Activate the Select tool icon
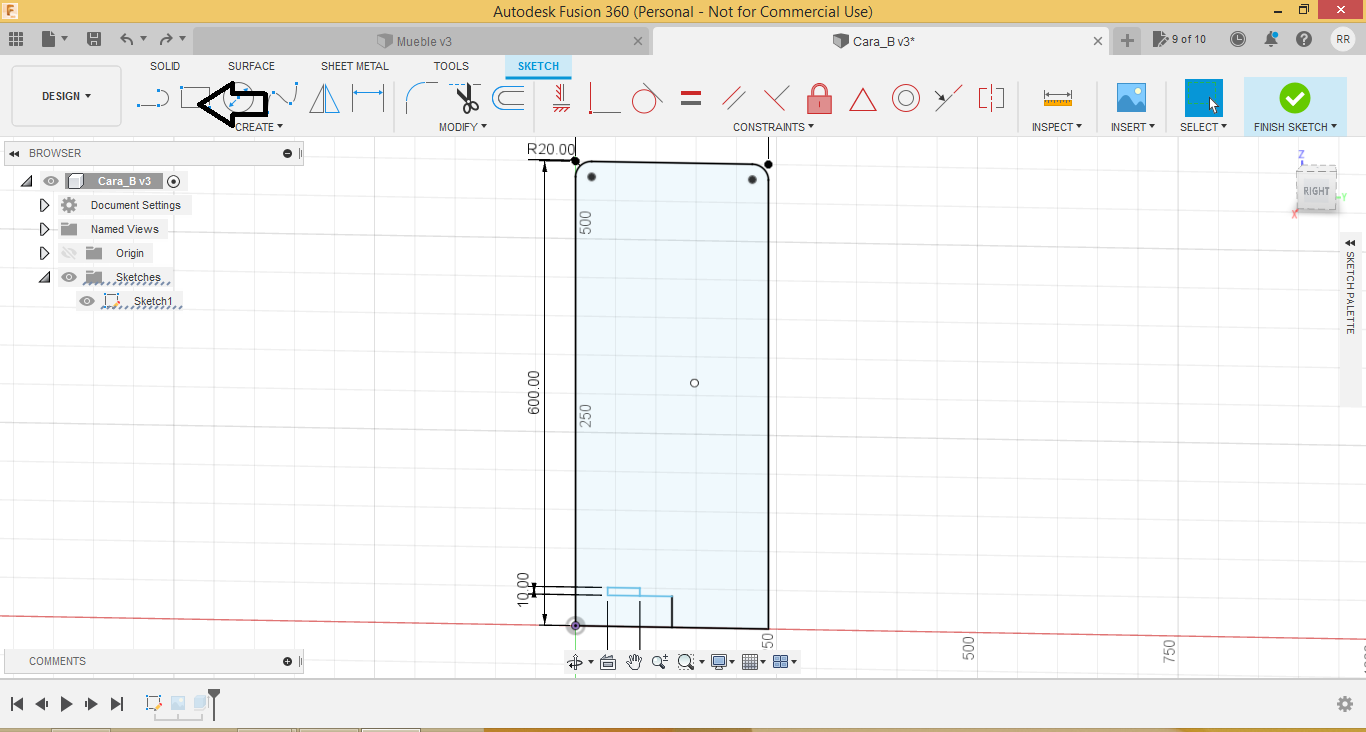The image size is (1366, 732). (x=1203, y=98)
